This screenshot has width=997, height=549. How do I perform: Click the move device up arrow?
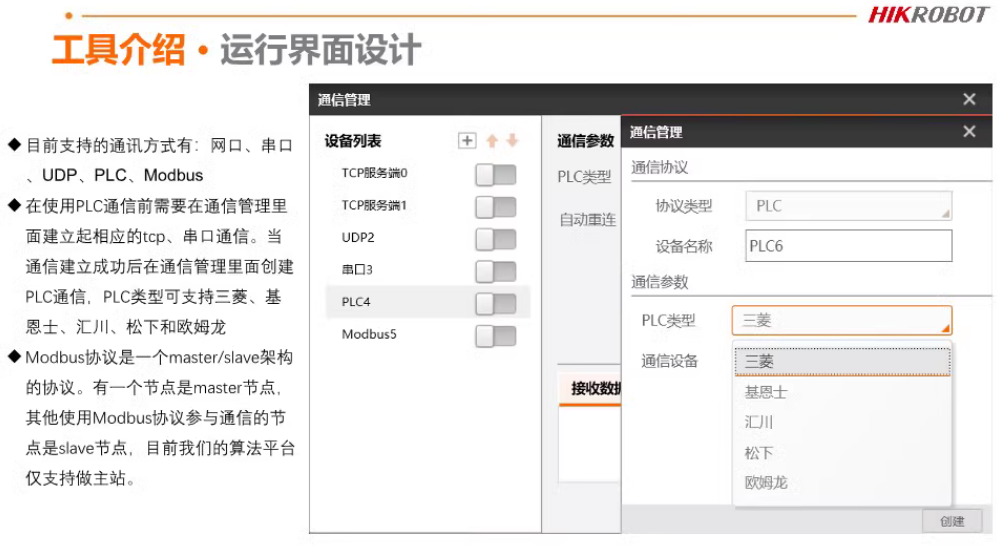point(492,141)
